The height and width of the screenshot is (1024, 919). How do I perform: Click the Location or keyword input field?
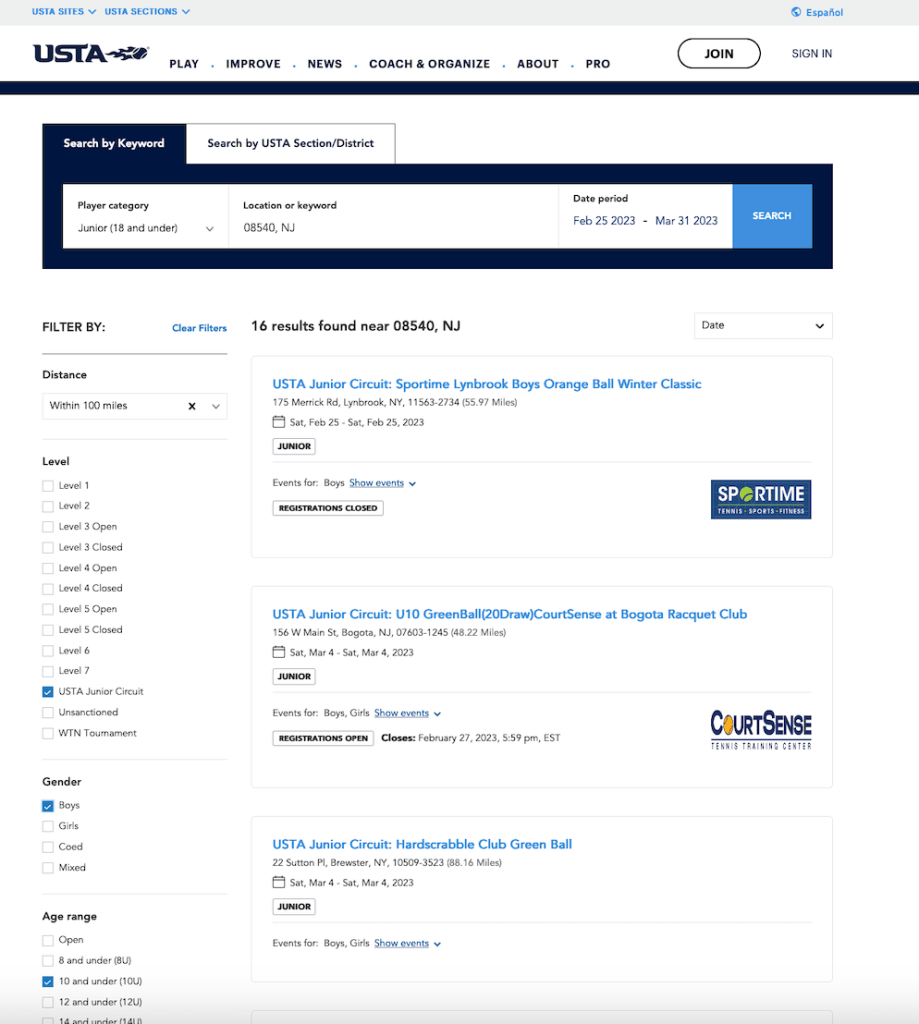pyautogui.click(x=393, y=228)
